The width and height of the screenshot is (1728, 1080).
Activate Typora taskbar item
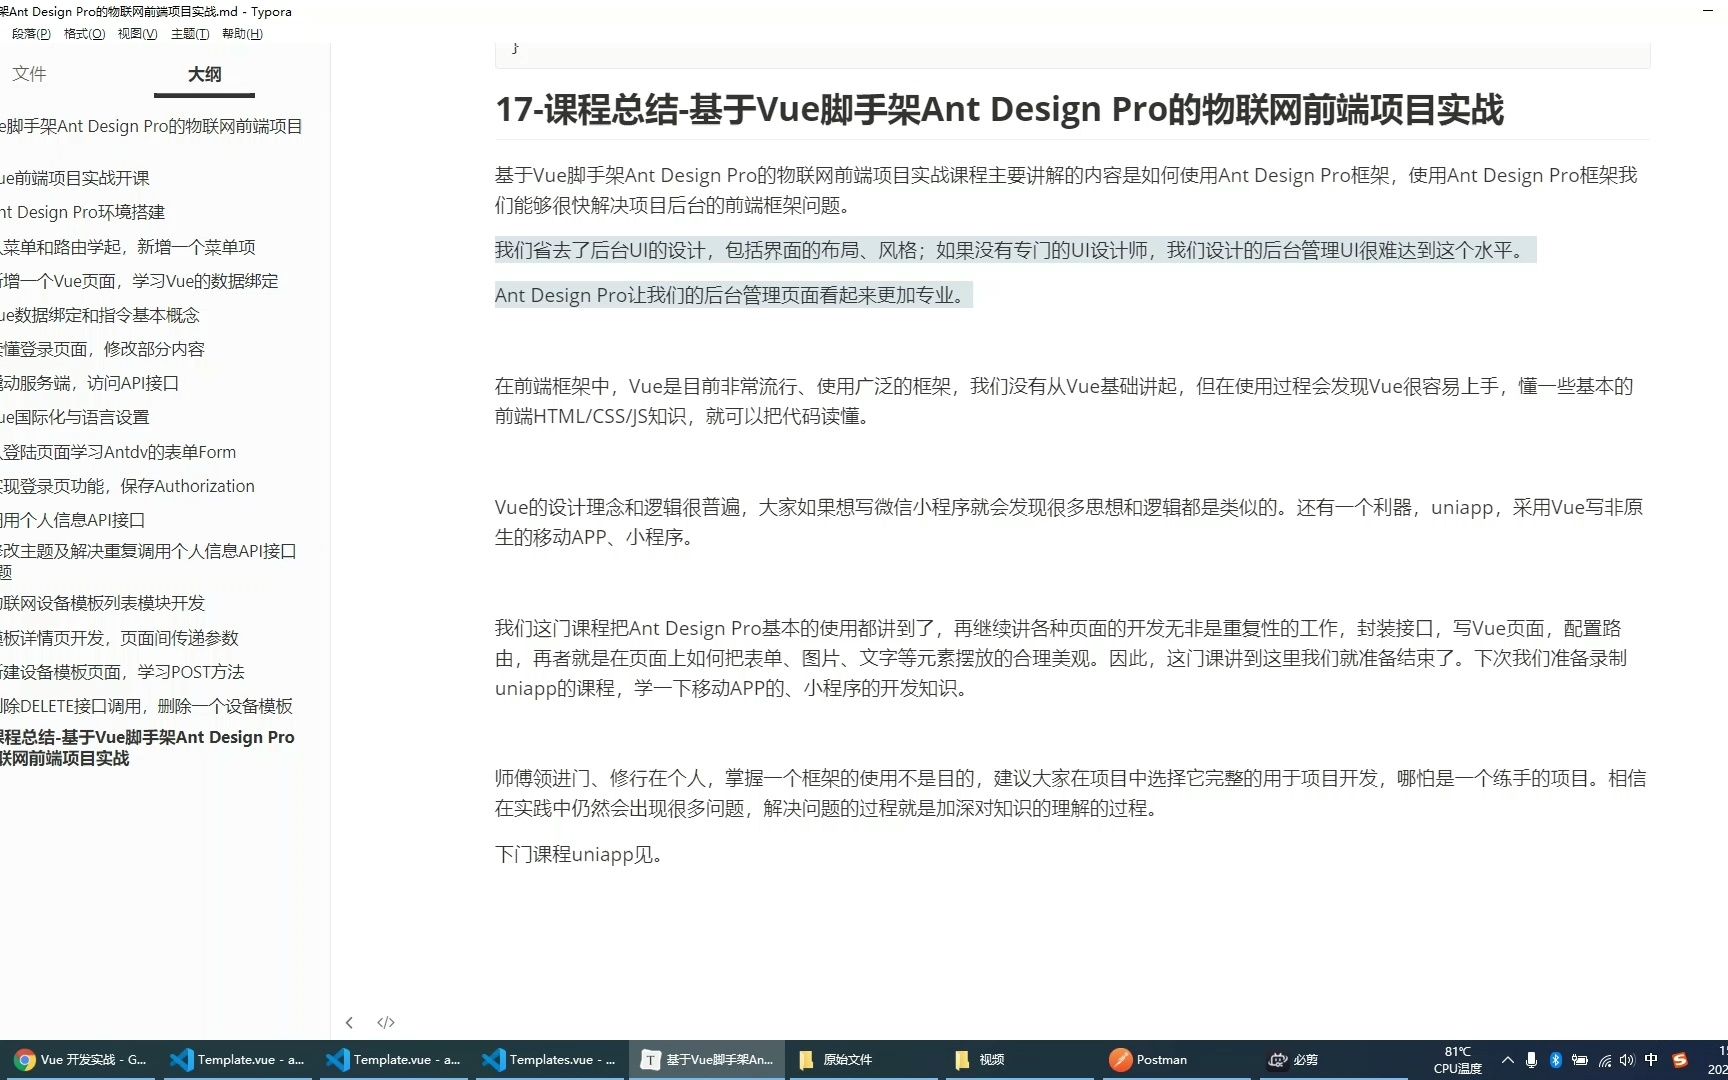pyautogui.click(x=707, y=1059)
